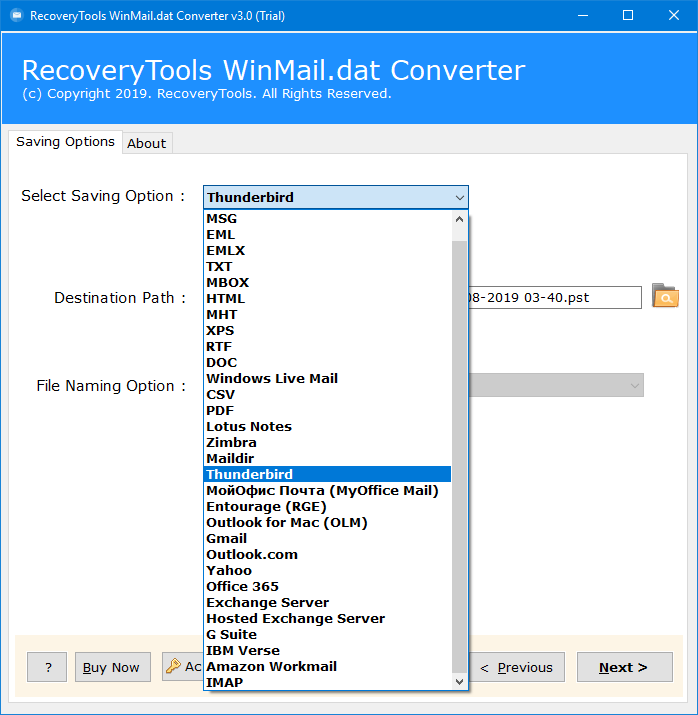This screenshot has height=715, width=698.
Task: Choose EML format in the list
Action: coord(327,234)
